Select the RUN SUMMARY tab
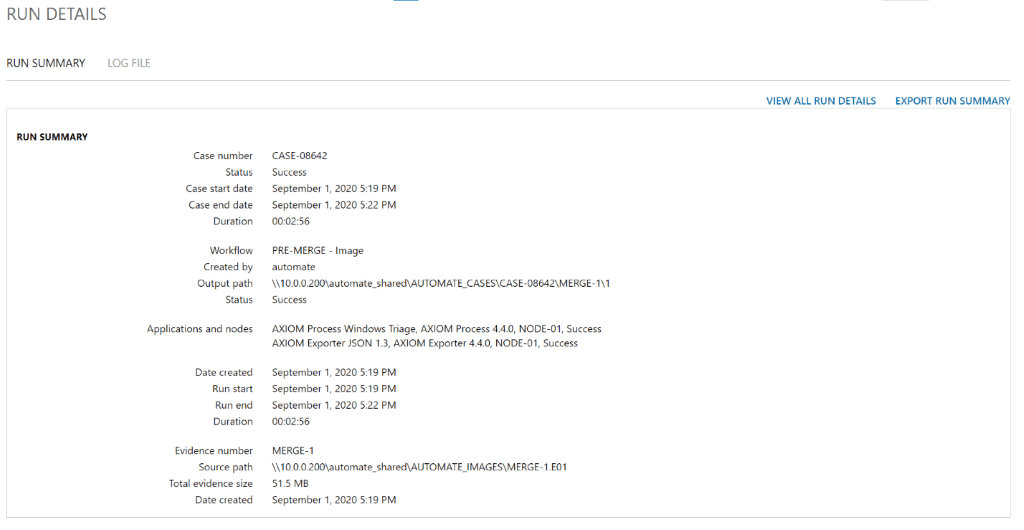Viewport: 1024px width, 530px height. coord(46,63)
